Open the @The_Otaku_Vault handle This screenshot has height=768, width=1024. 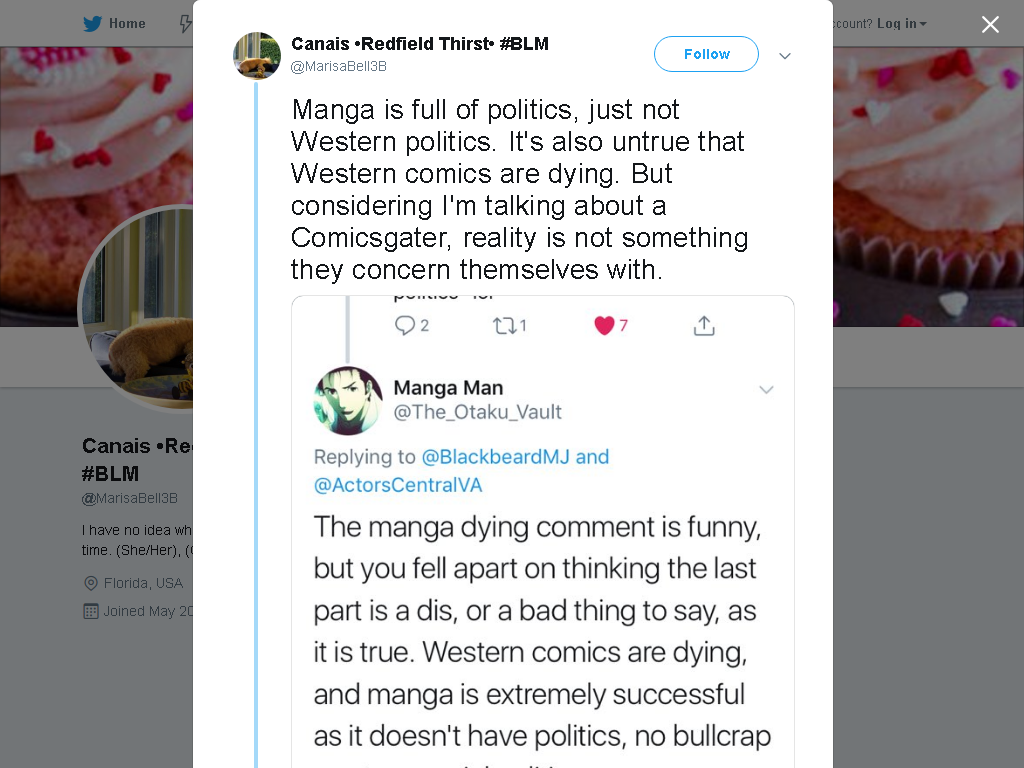coord(477,412)
